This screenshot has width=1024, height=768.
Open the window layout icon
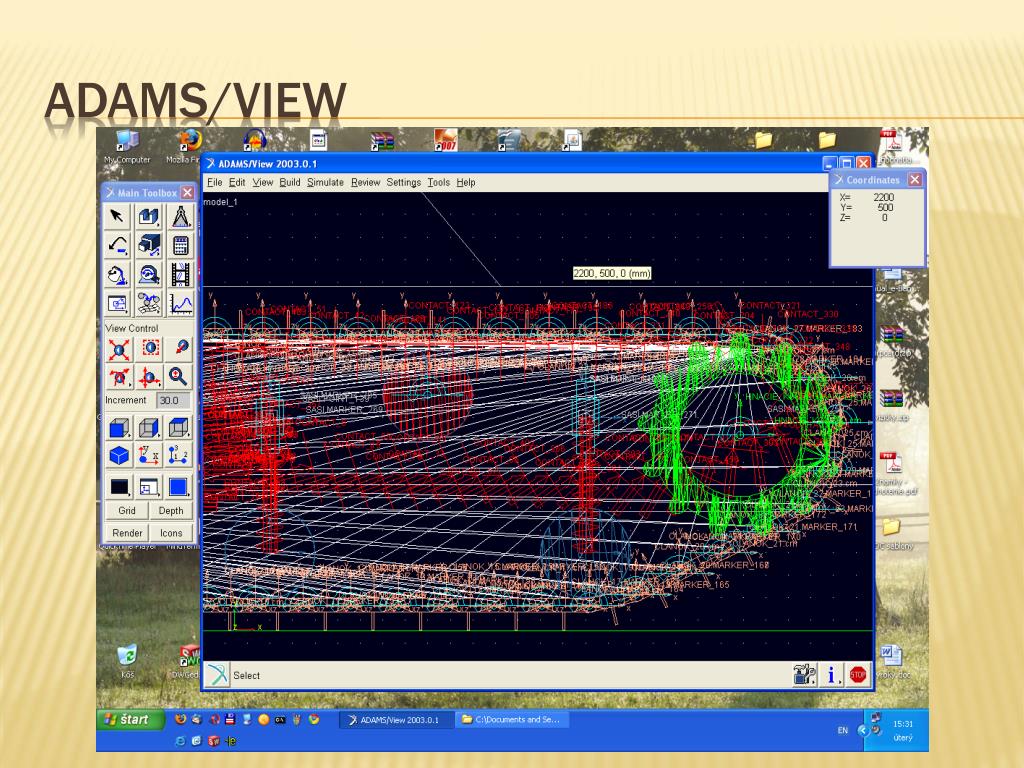pyautogui.click(x=150, y=487)
